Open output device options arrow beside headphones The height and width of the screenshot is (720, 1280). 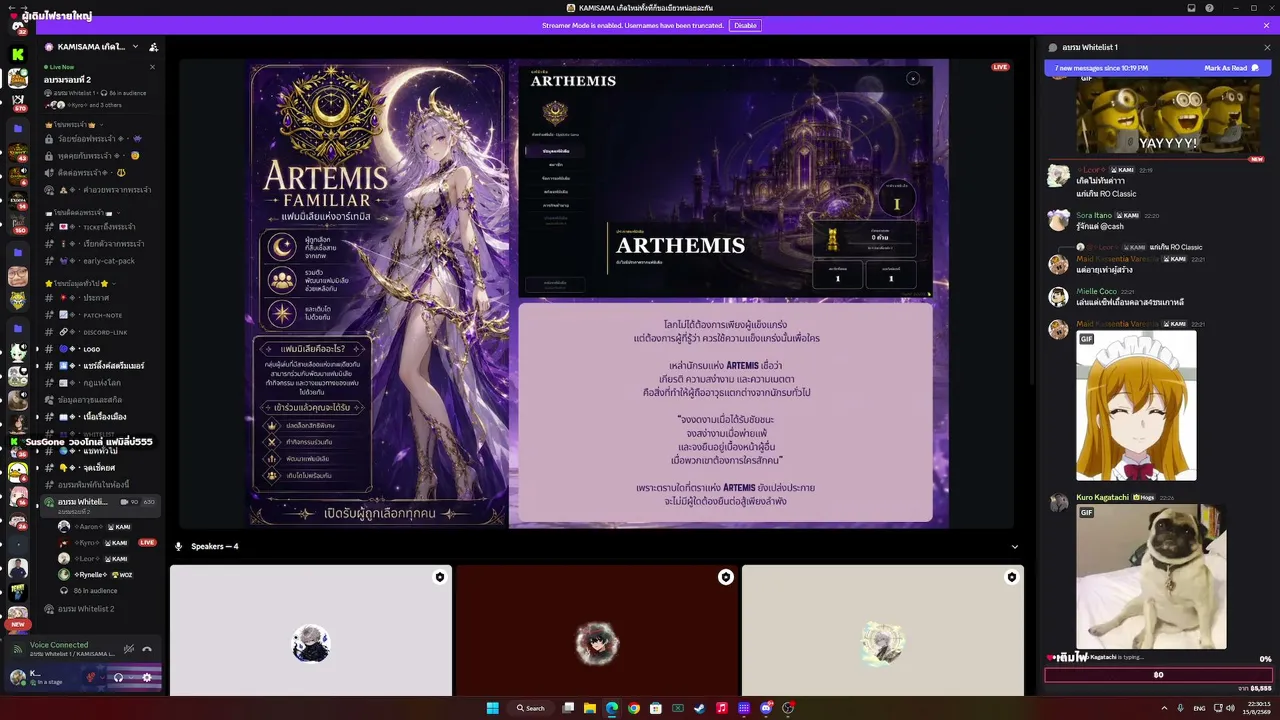(131, 677)
